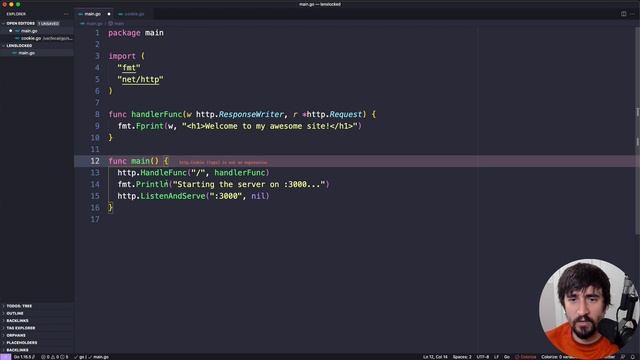Switch to the cookie.go editor tab
This screenshot has width=640, height=360.
tap(134, 14)
